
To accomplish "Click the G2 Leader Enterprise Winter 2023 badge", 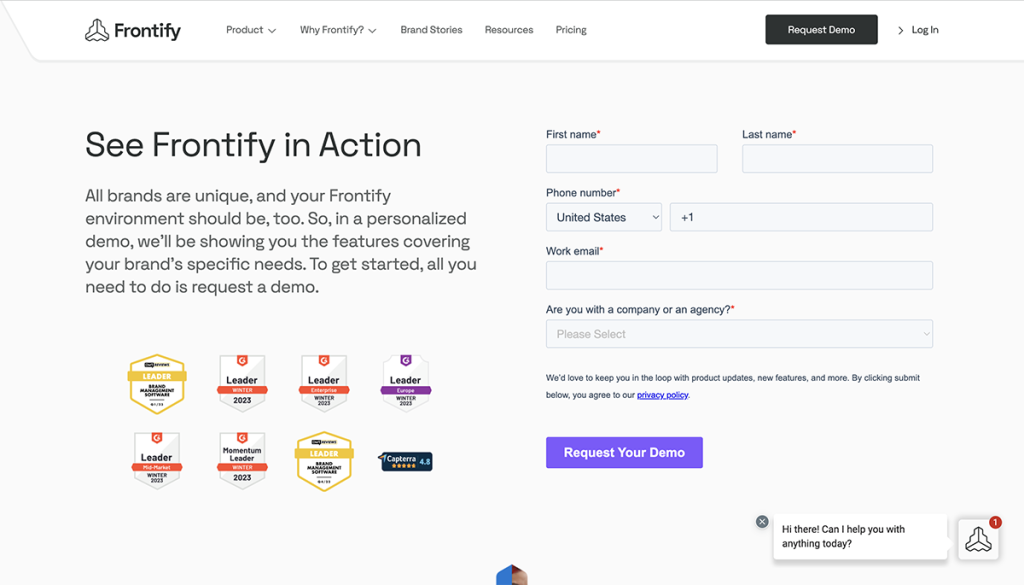I will pyautogui.click(x=323, y=382).
